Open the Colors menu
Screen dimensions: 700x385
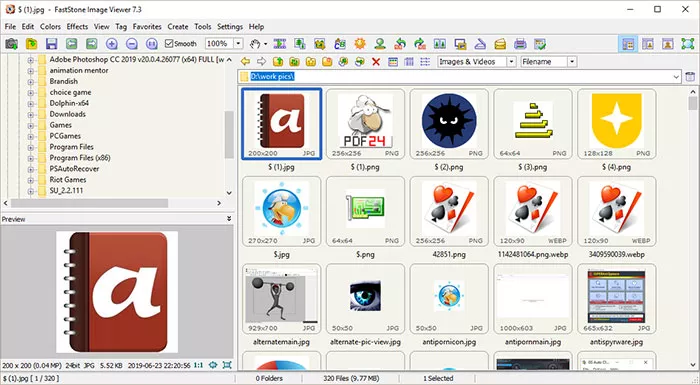click(50, 26)
